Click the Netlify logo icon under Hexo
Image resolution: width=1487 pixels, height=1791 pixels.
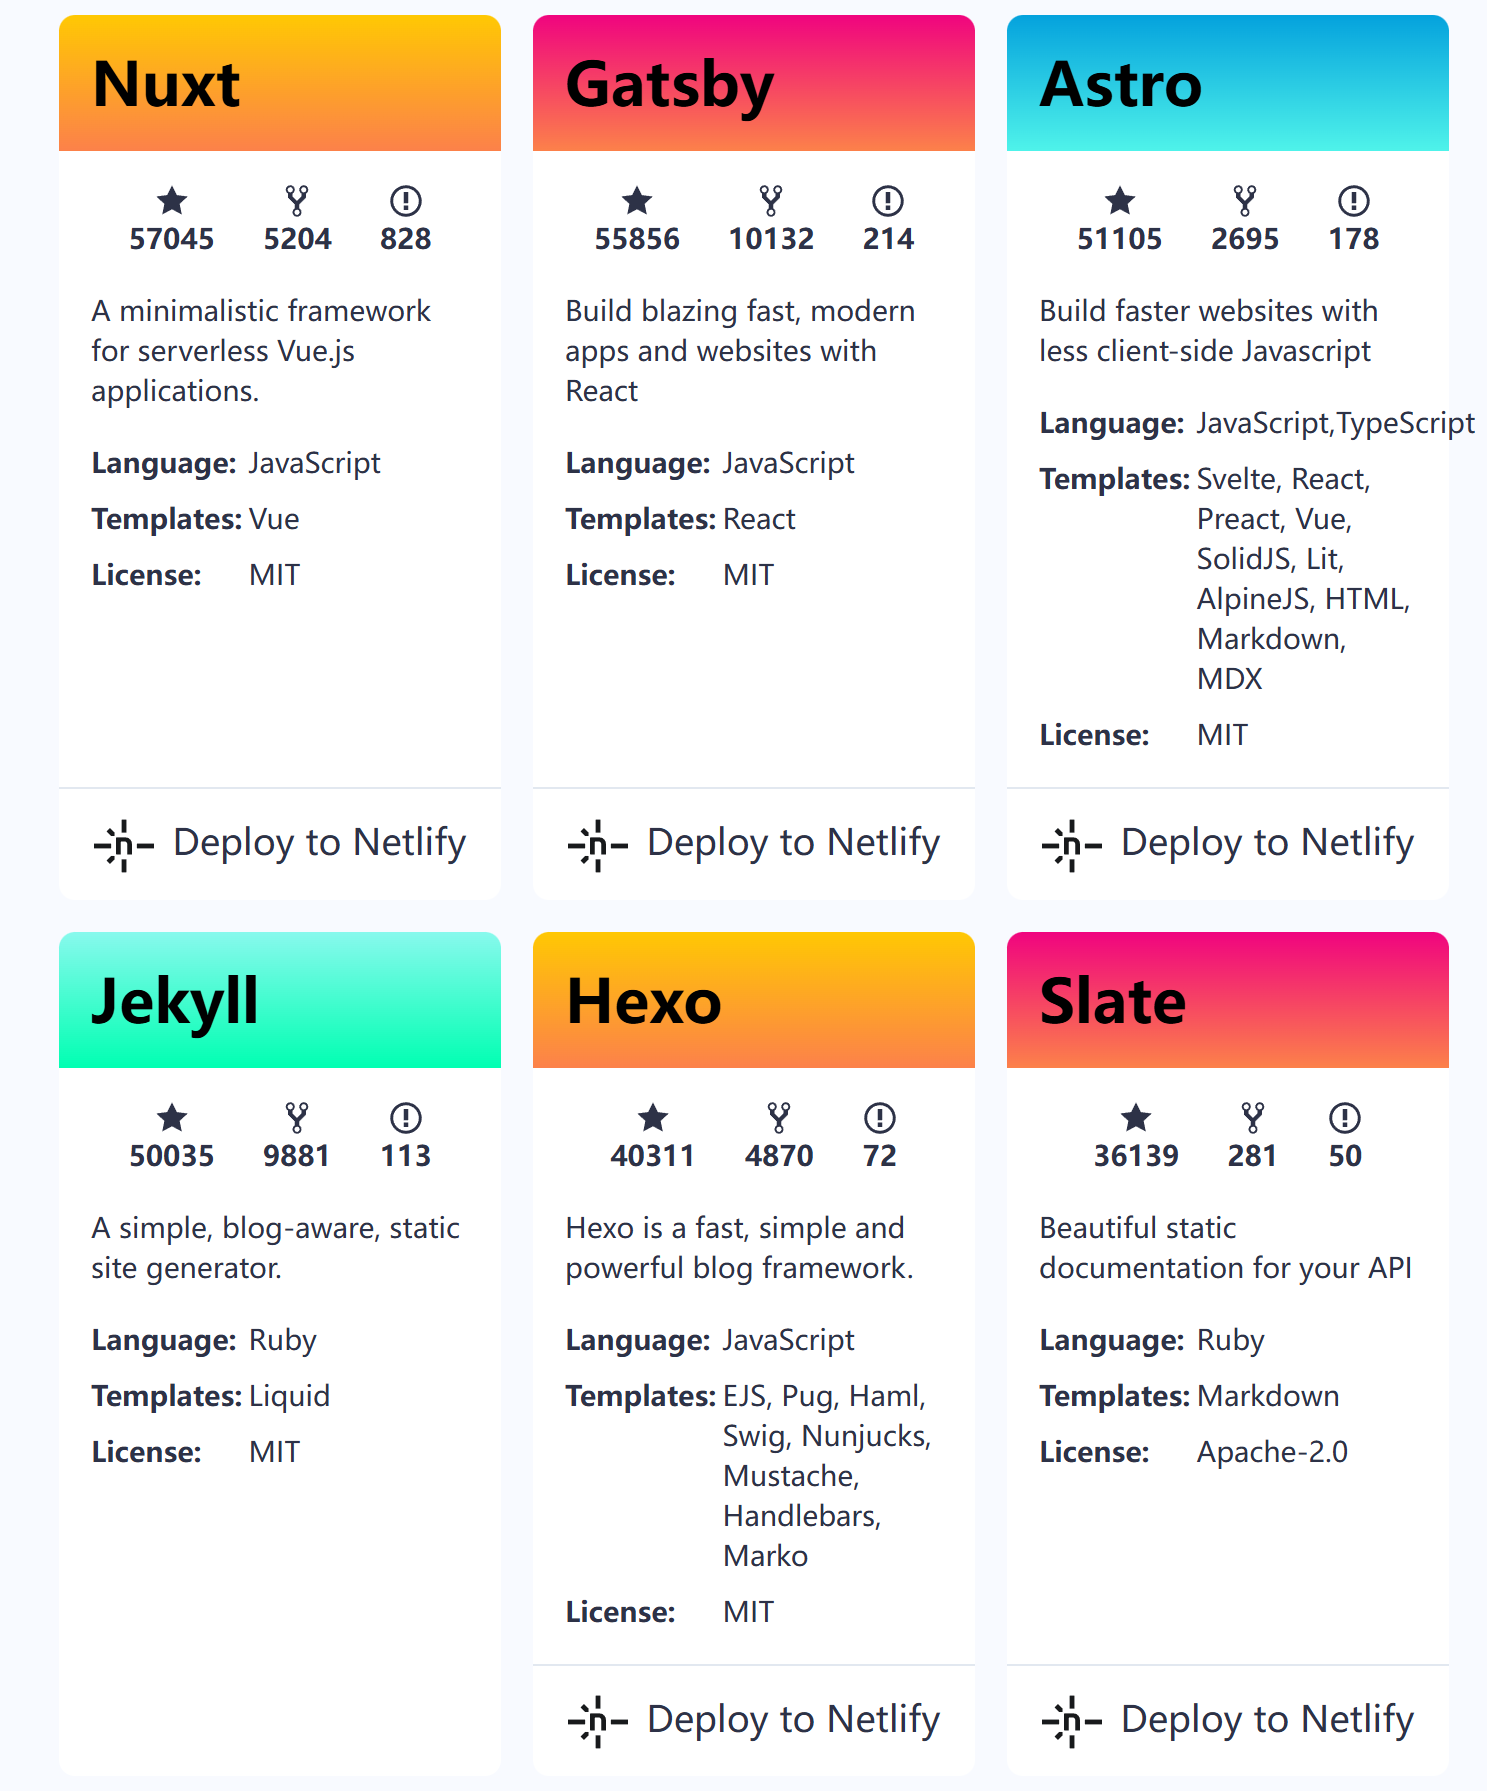pos(598,1721)
